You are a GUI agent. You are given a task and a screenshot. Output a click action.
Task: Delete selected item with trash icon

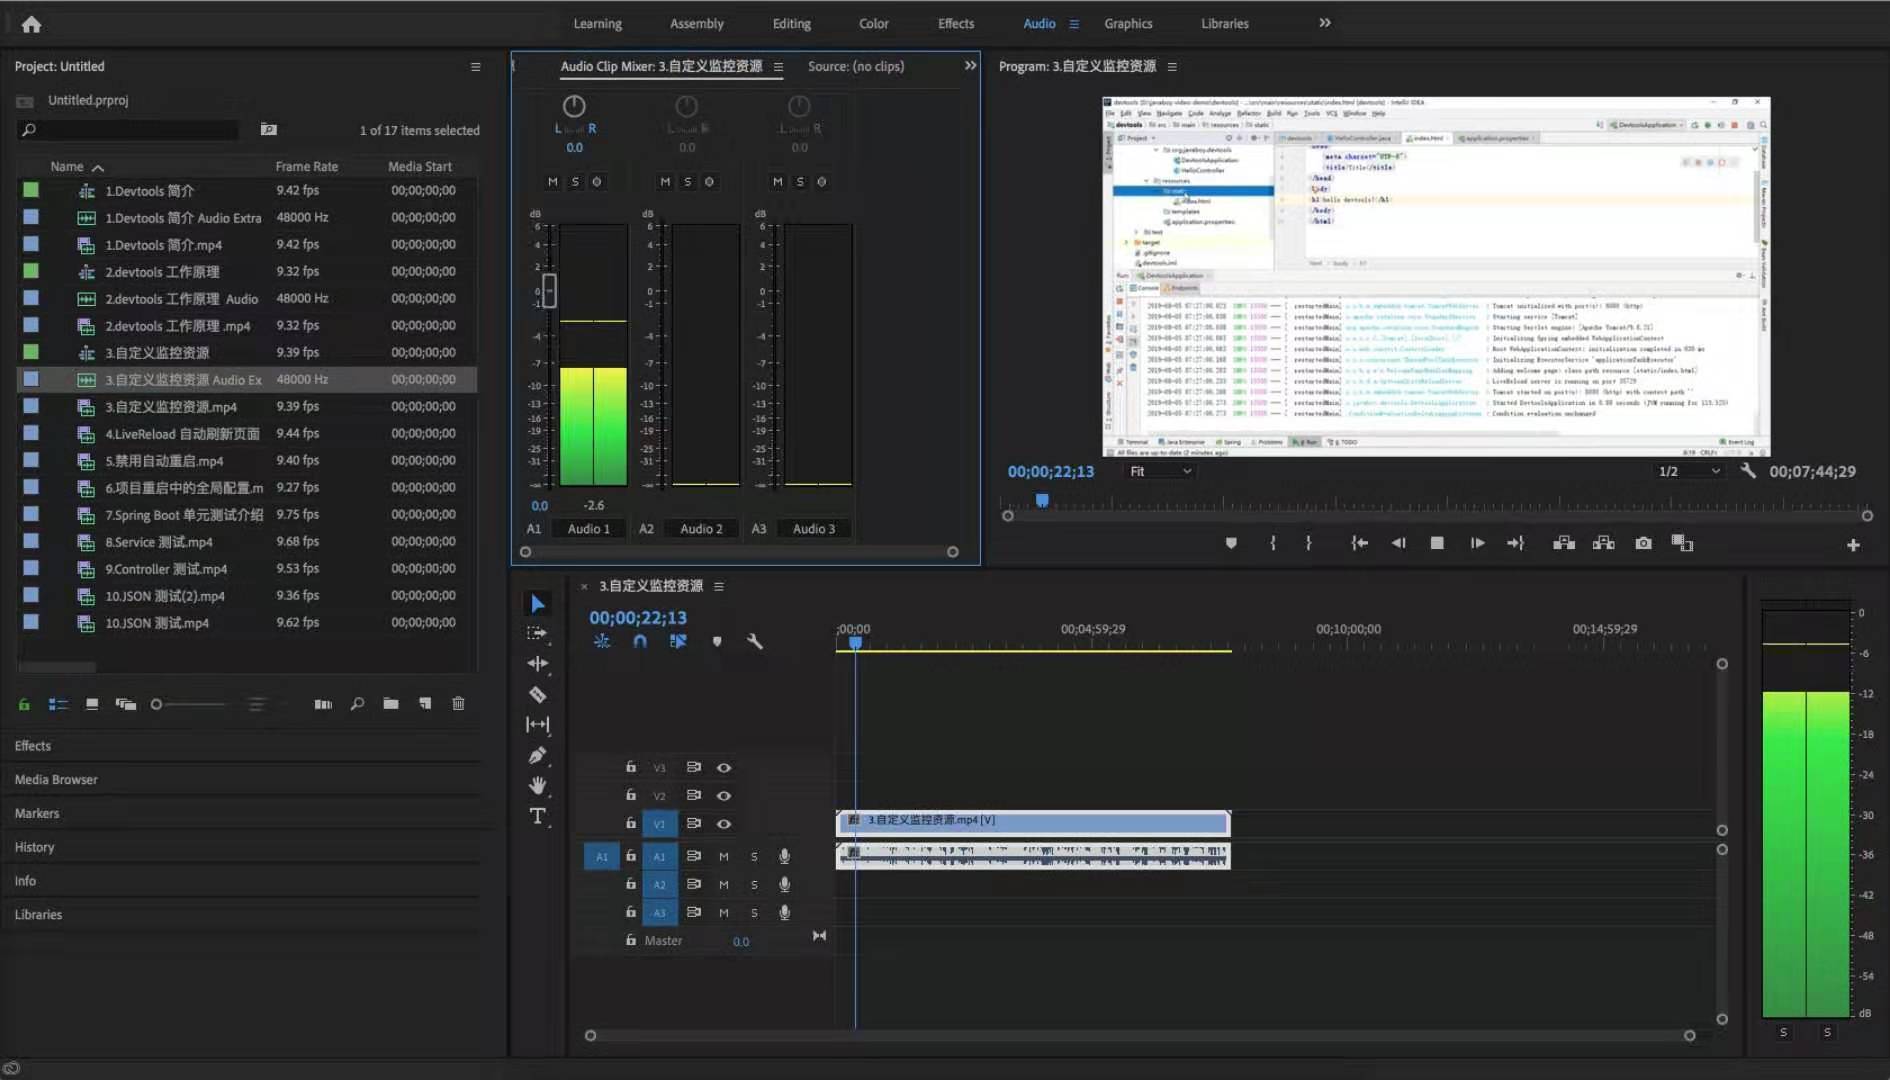pos(458,704)
